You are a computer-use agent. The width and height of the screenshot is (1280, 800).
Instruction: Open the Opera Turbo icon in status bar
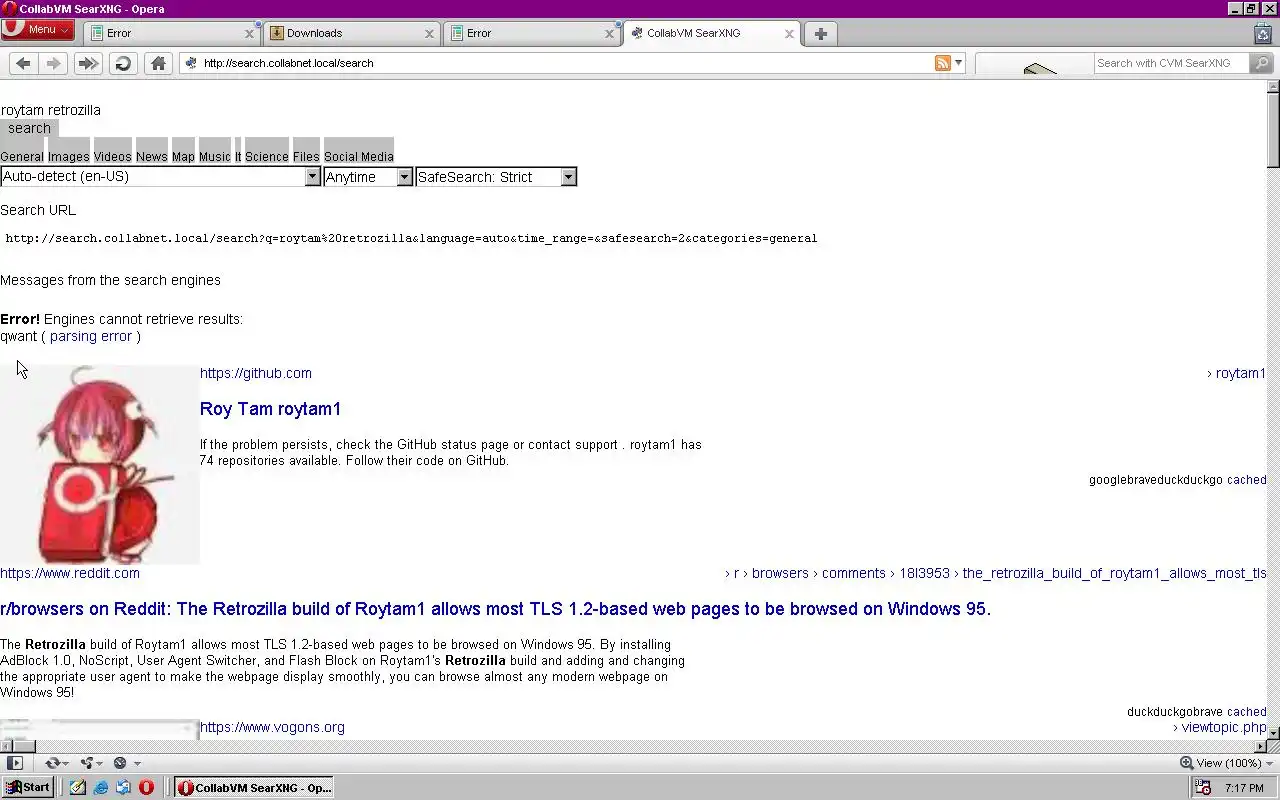click(120, 763)
